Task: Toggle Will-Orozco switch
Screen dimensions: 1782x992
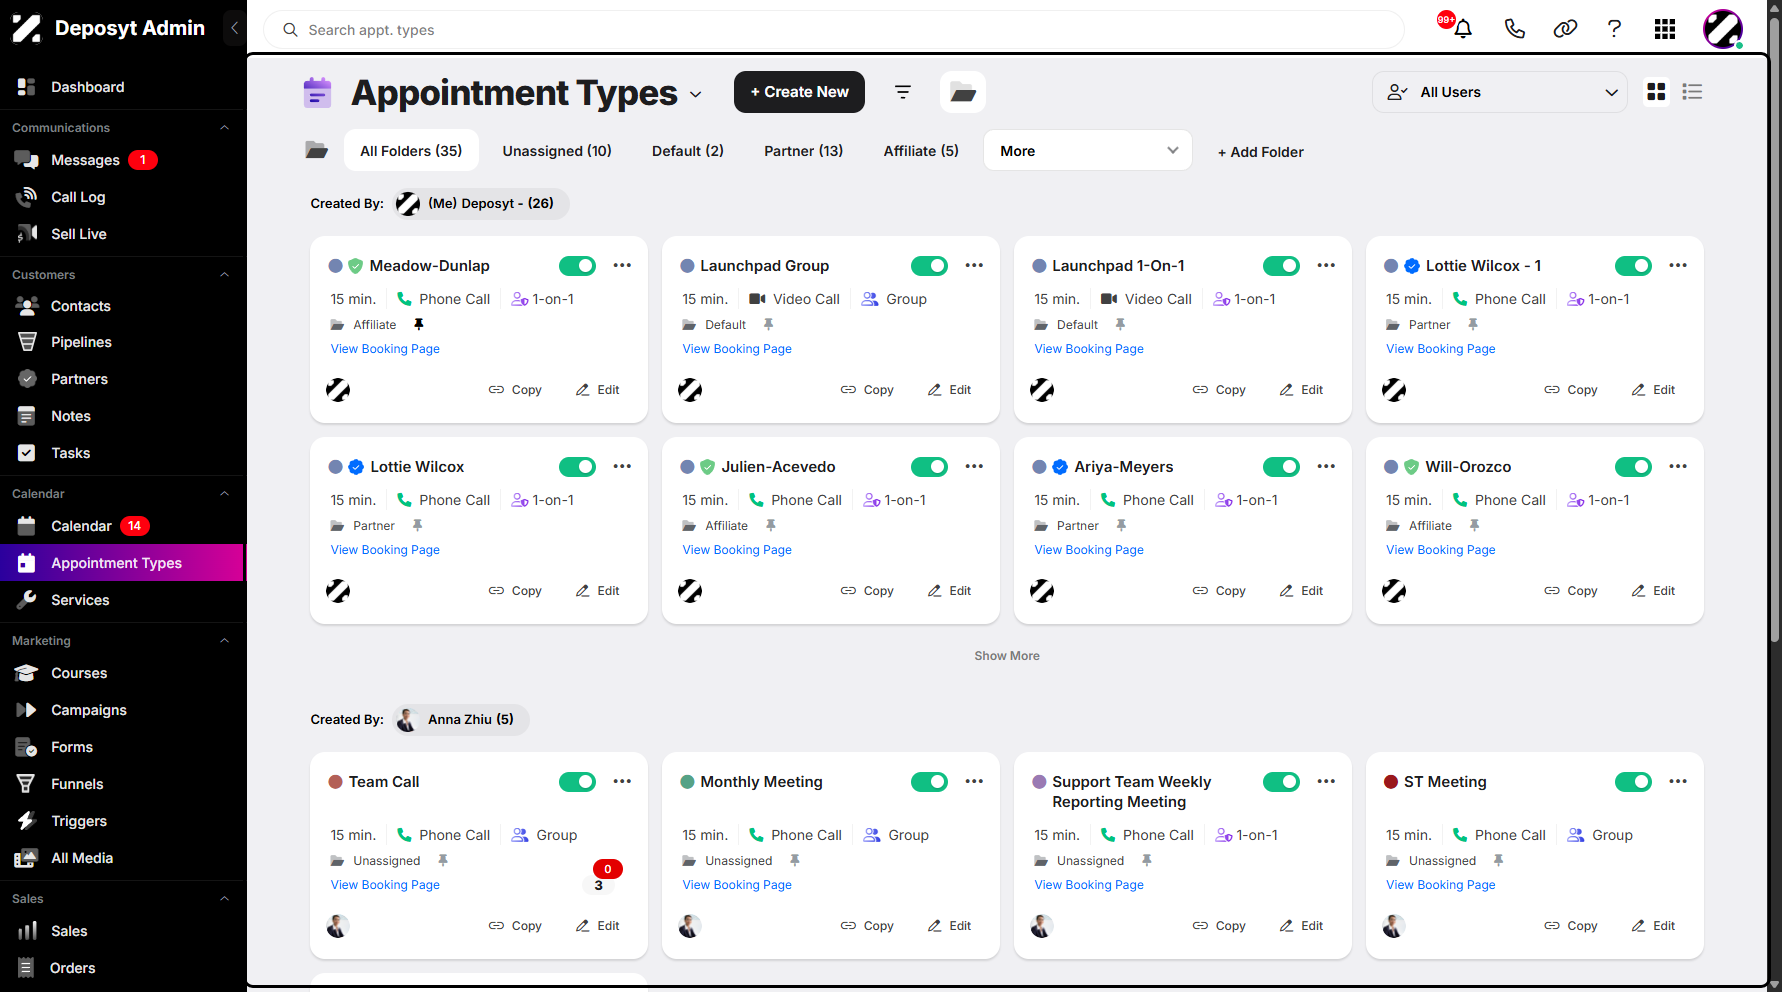Action: (1633, 467)
